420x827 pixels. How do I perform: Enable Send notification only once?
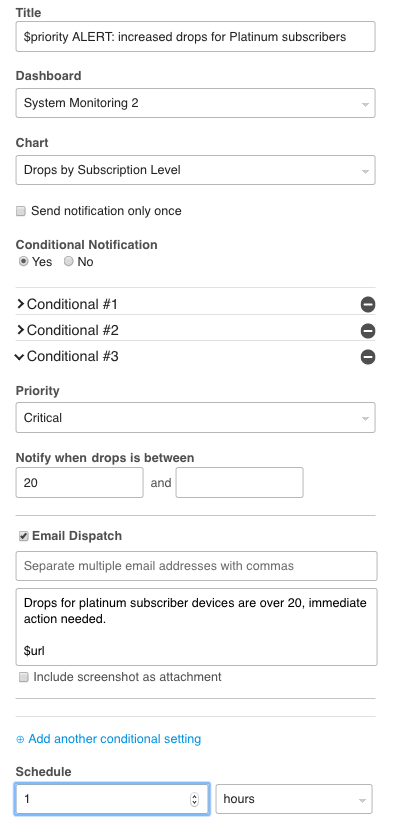tap(21, 211)
